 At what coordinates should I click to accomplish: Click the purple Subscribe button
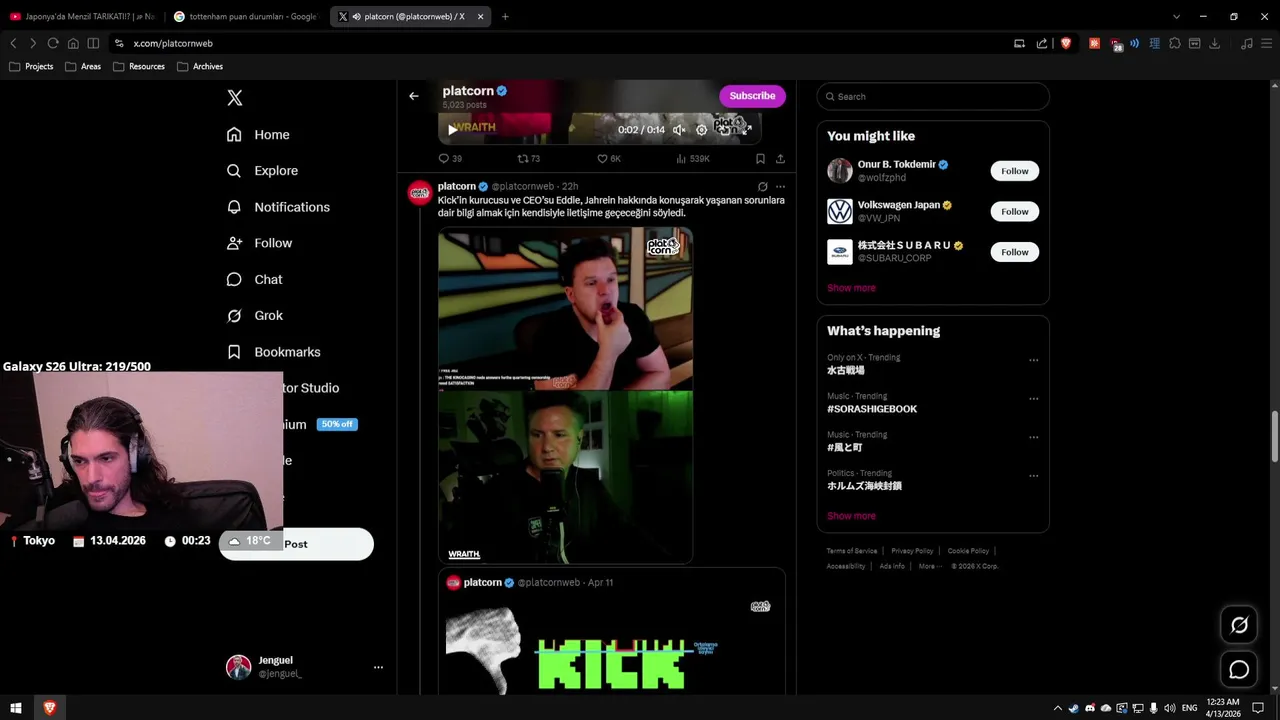coord(752,96)
